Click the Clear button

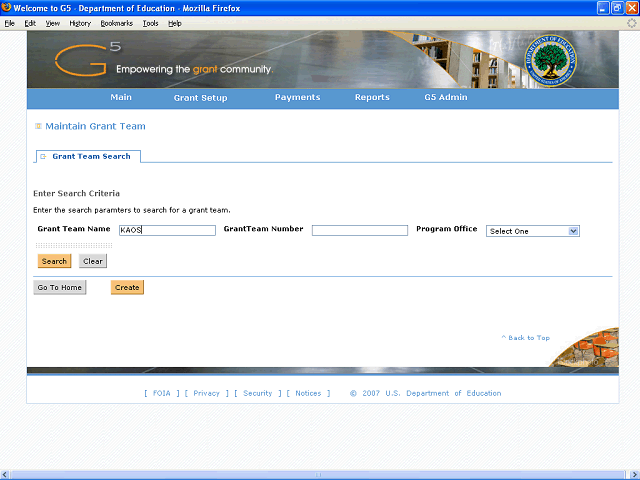(93, 261)
